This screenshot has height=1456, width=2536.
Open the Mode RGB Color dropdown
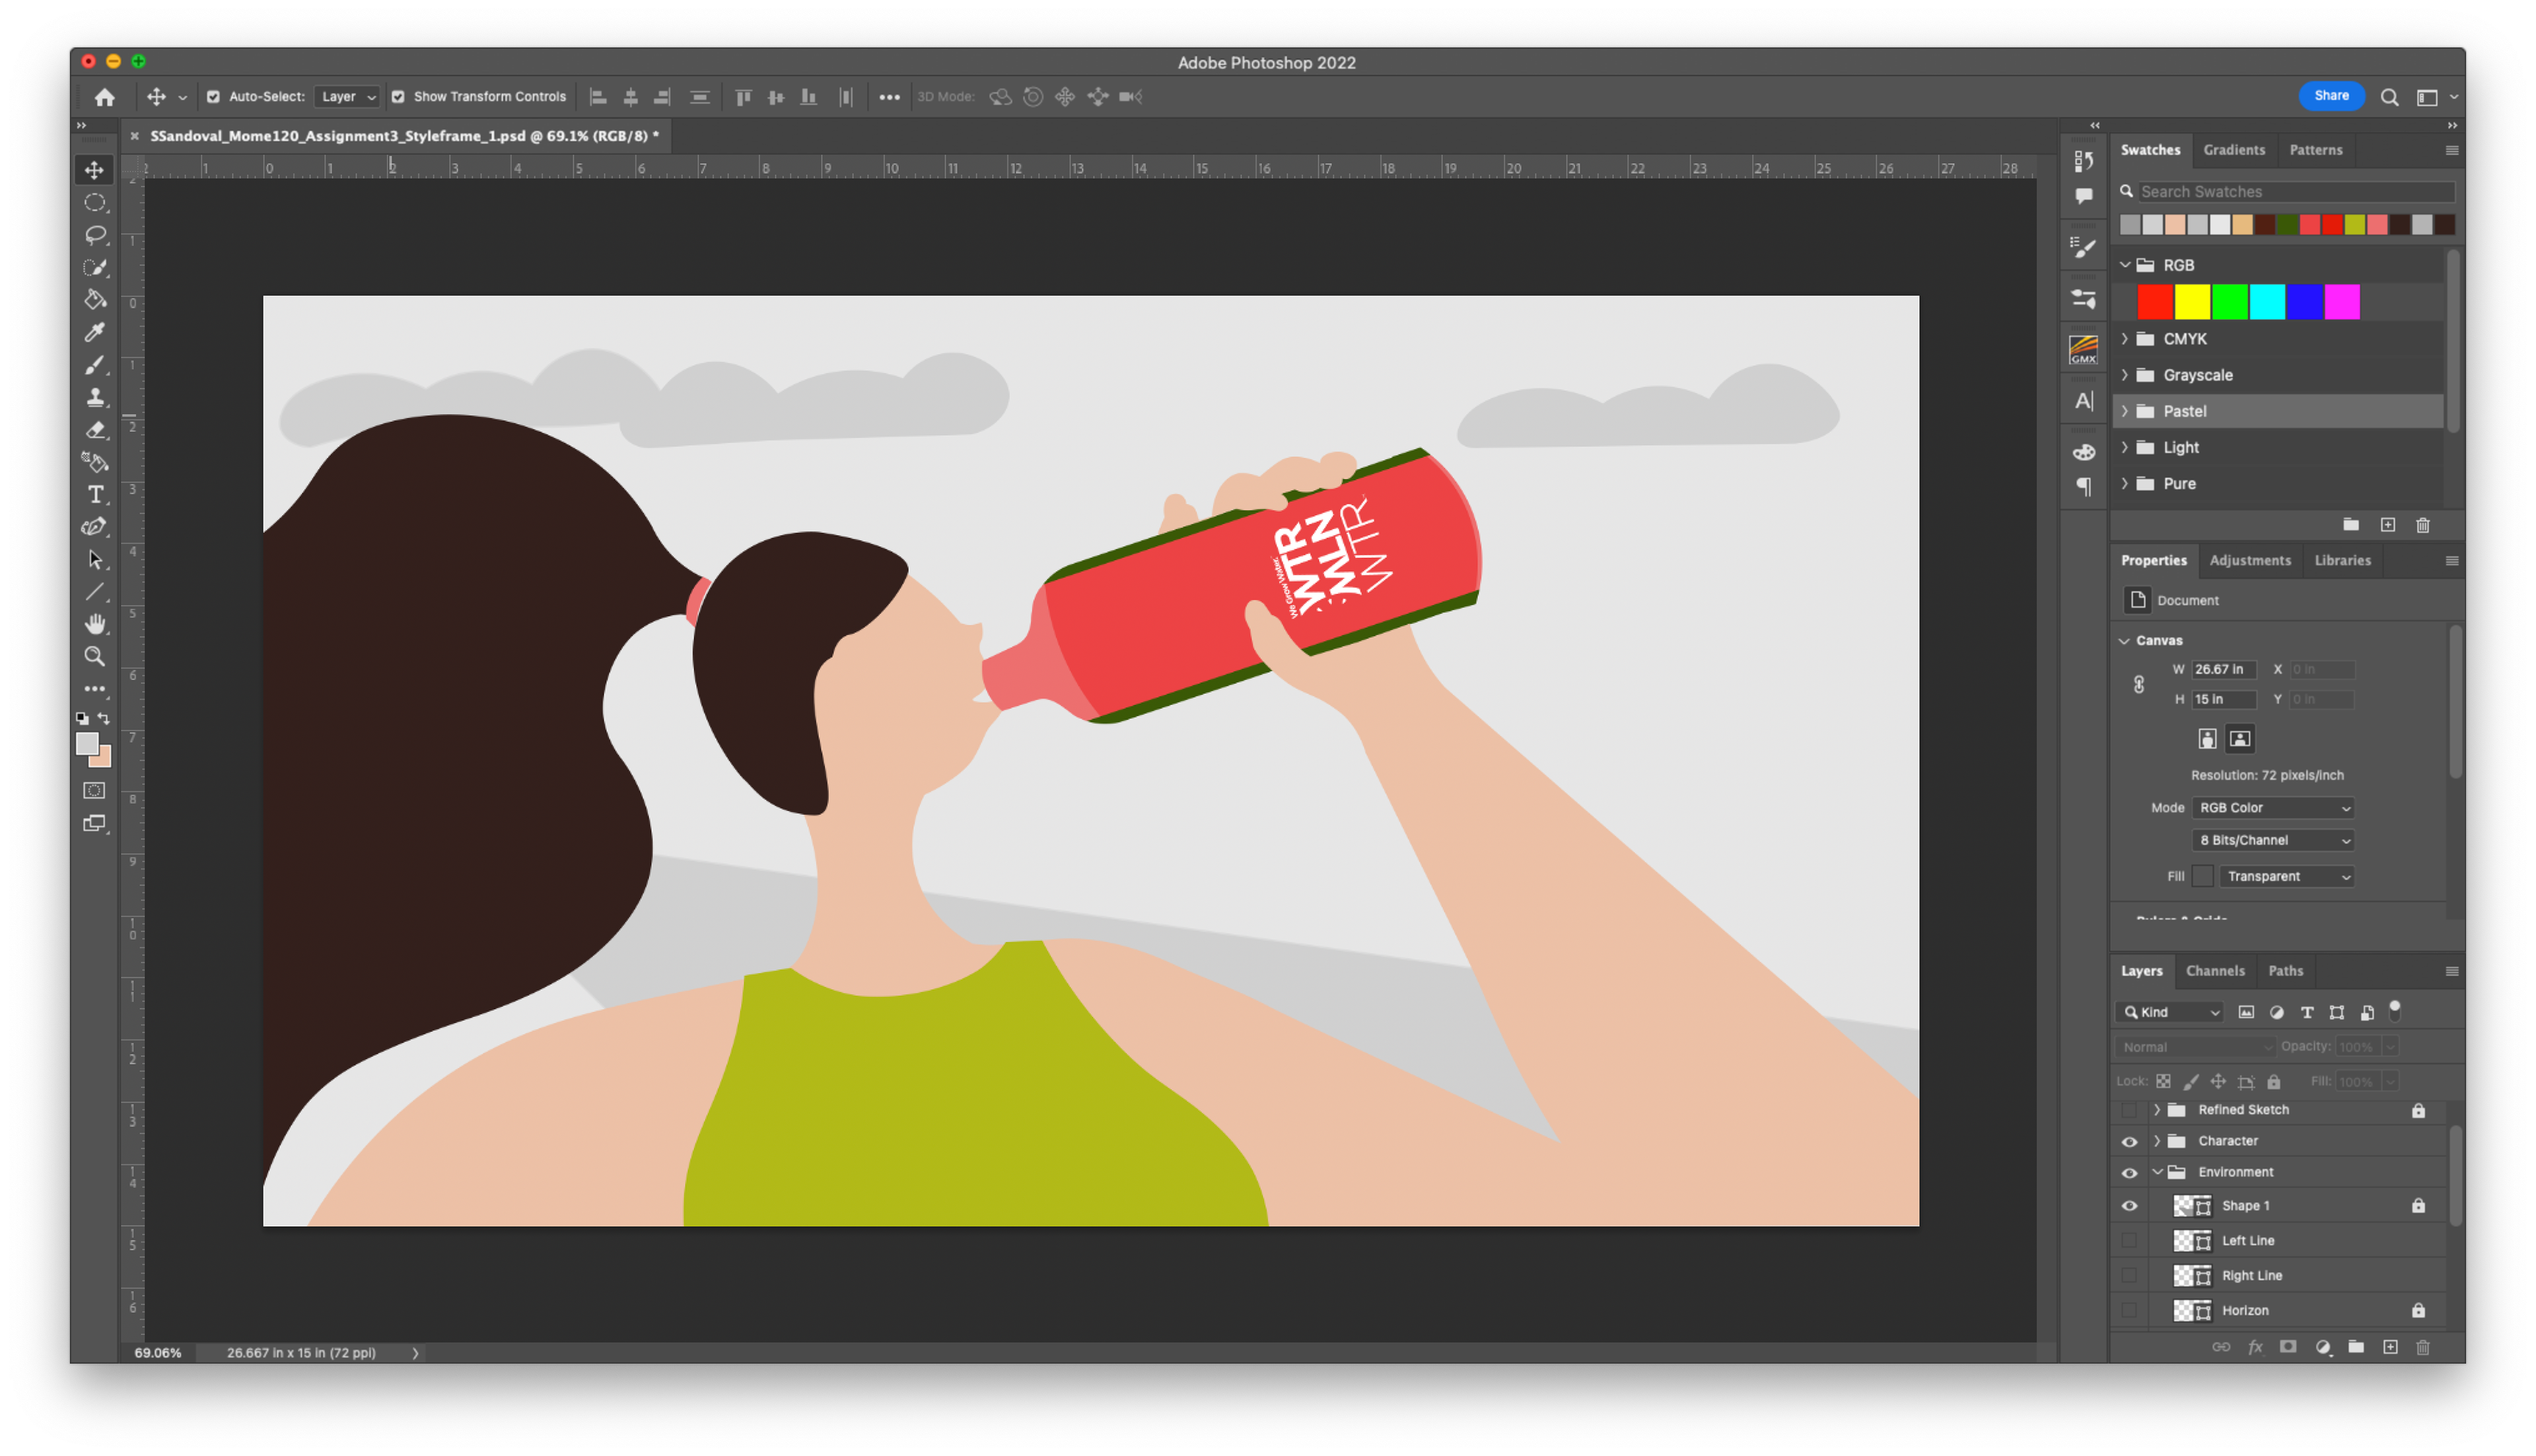click(x=2272, y=808)
